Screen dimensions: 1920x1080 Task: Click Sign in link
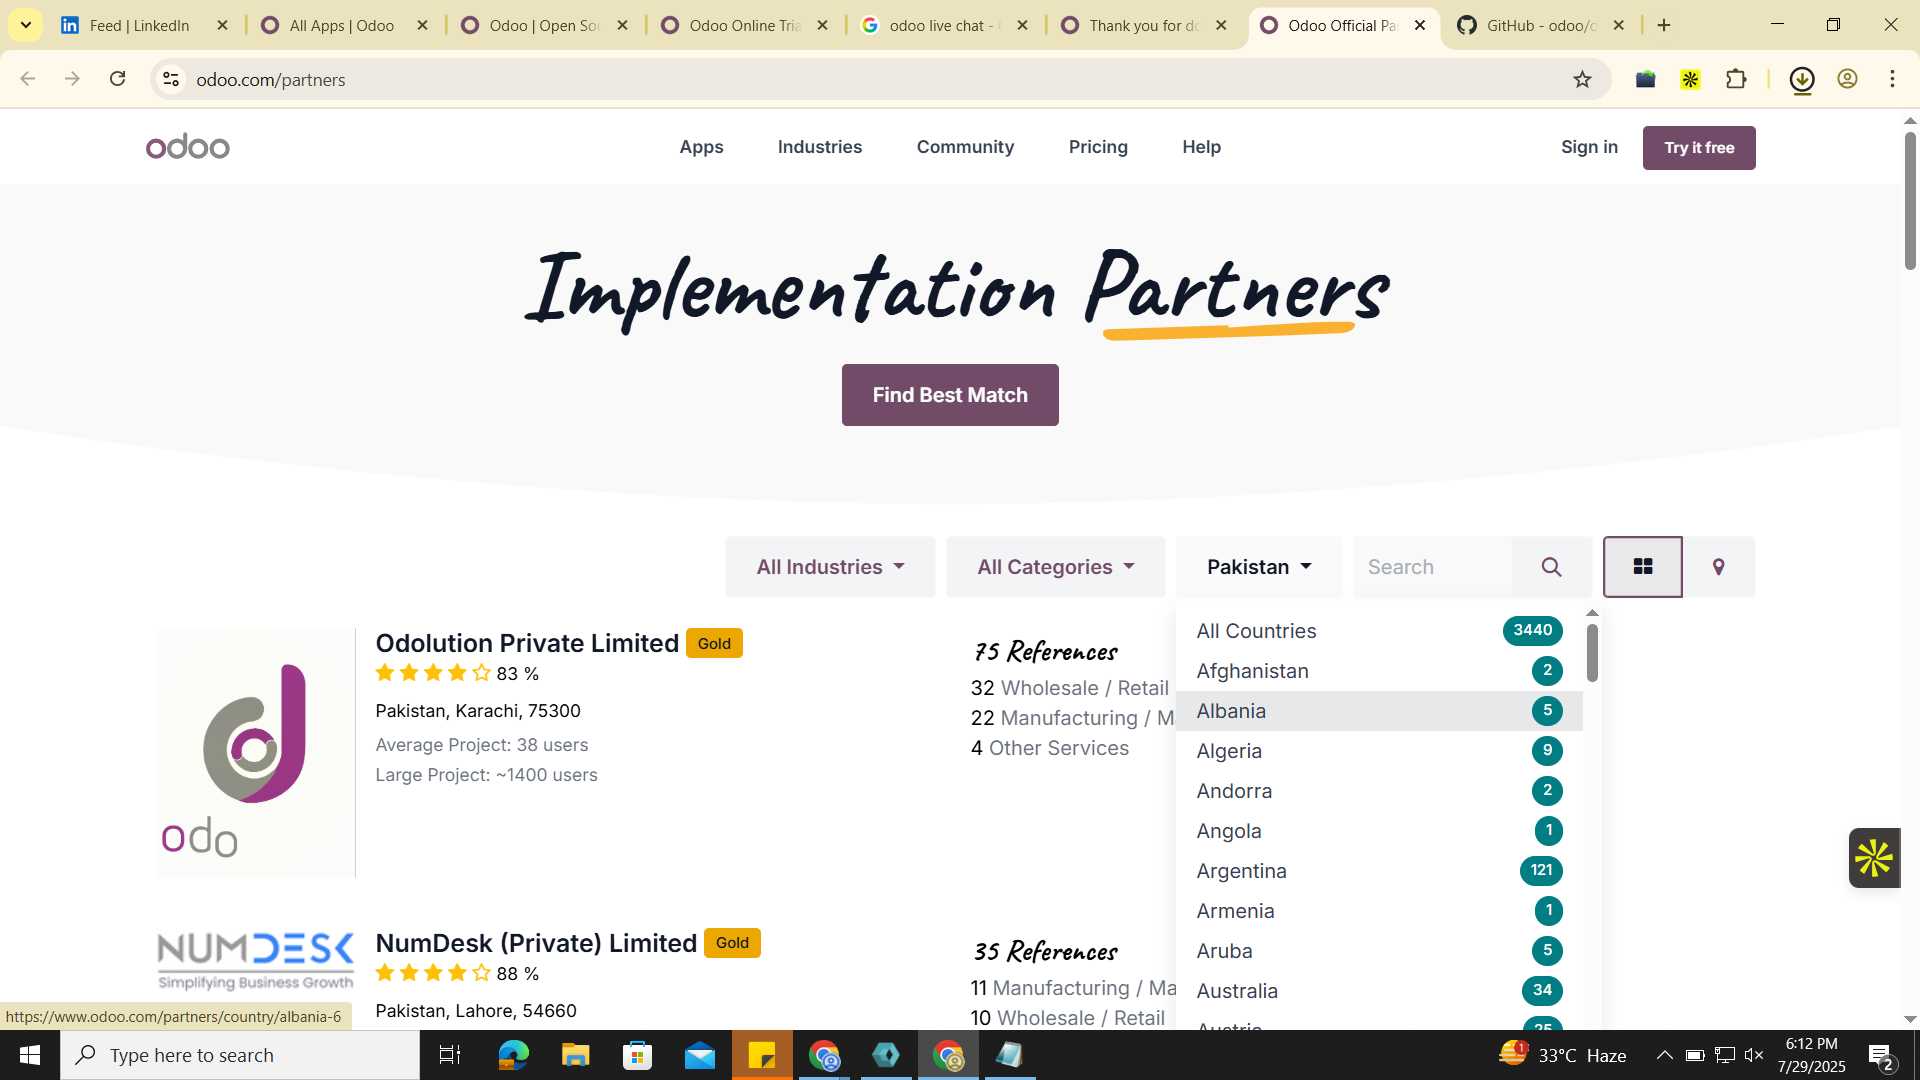point(1589,147)
